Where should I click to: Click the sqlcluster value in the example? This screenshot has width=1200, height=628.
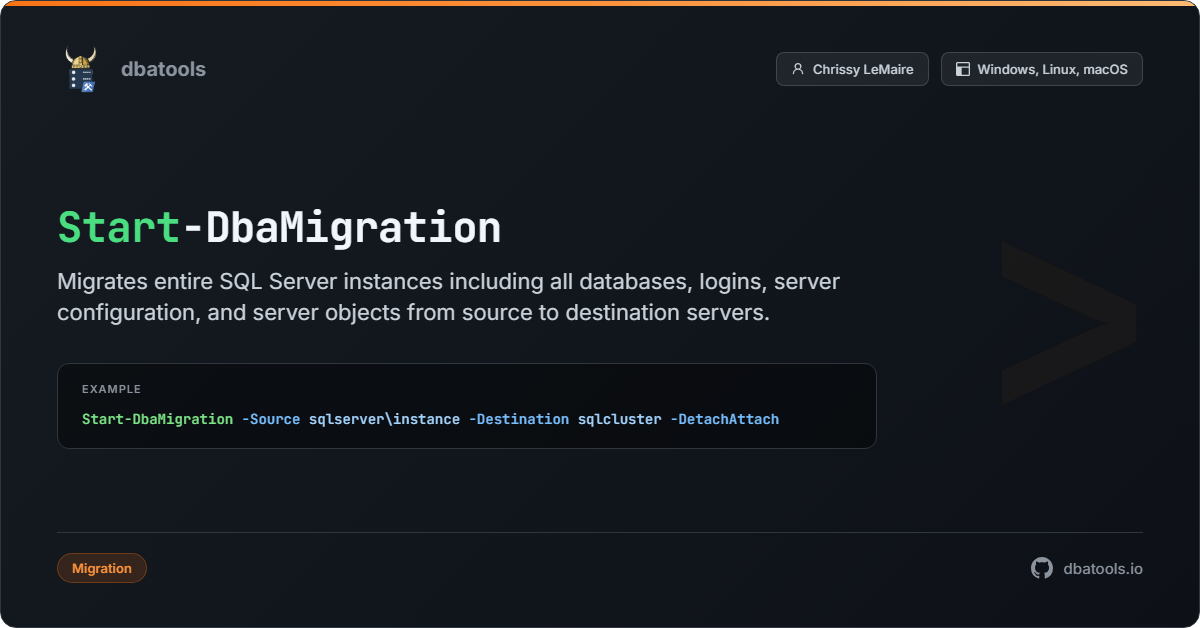point(619,419)
